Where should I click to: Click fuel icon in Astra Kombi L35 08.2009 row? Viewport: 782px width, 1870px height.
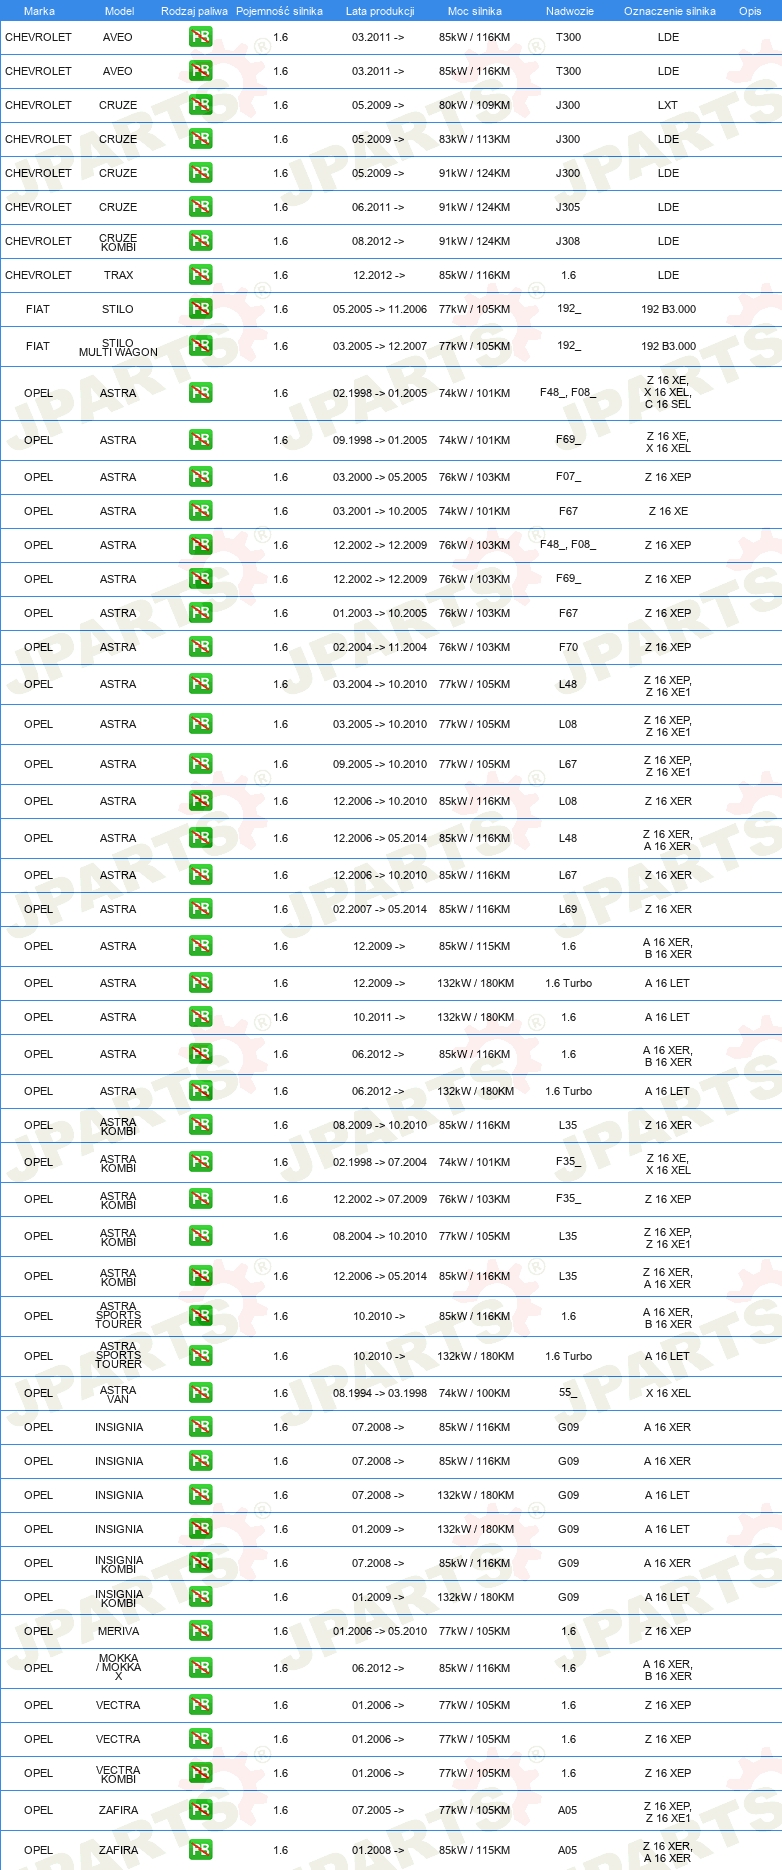pos(200,1125)
